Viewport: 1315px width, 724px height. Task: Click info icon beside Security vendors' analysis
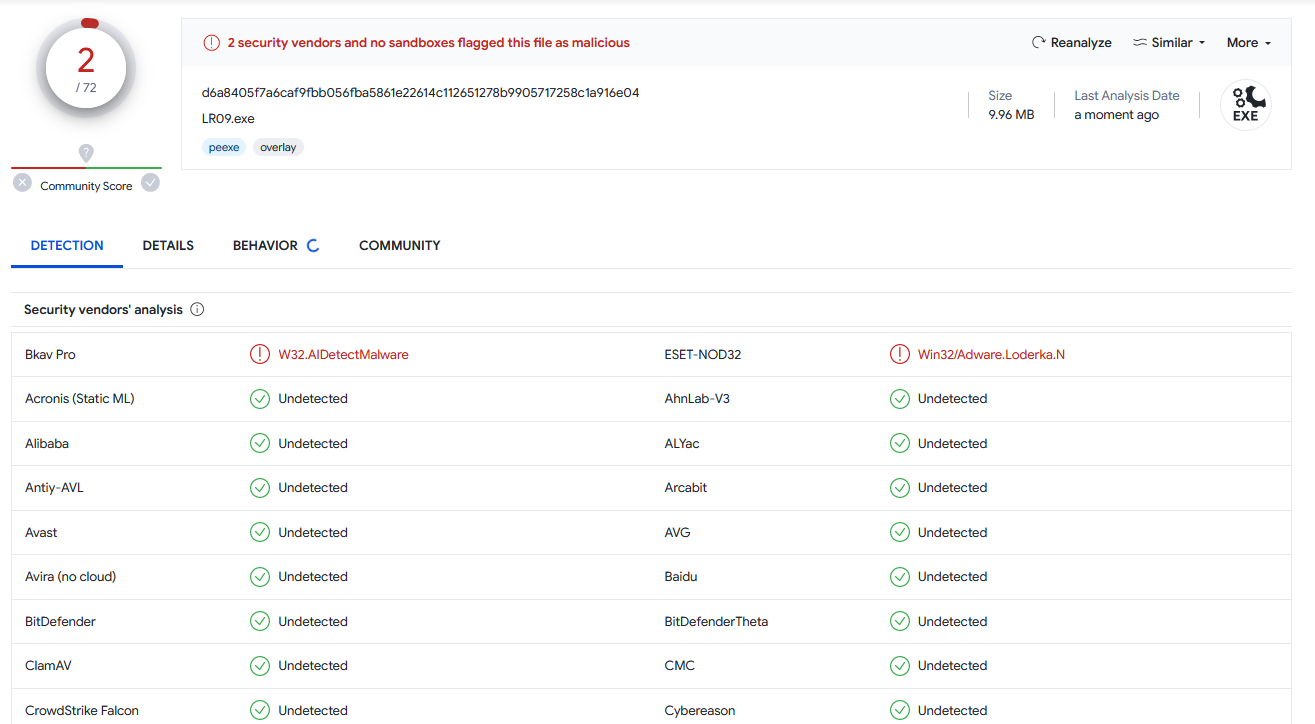[x=197, y=310]
